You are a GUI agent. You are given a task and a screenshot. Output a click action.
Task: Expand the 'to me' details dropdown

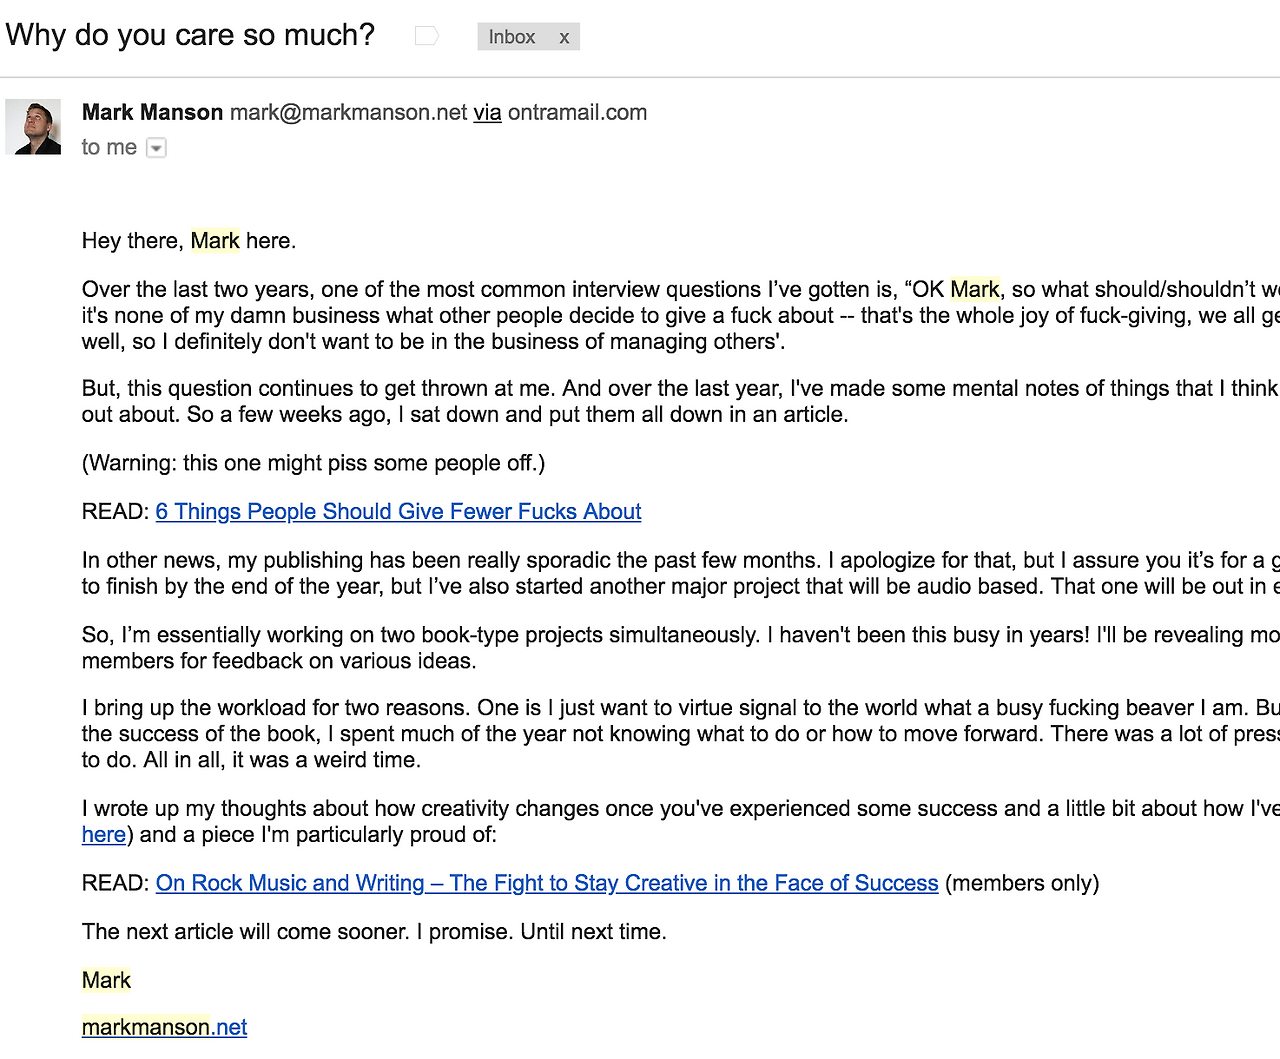point(156,148)
